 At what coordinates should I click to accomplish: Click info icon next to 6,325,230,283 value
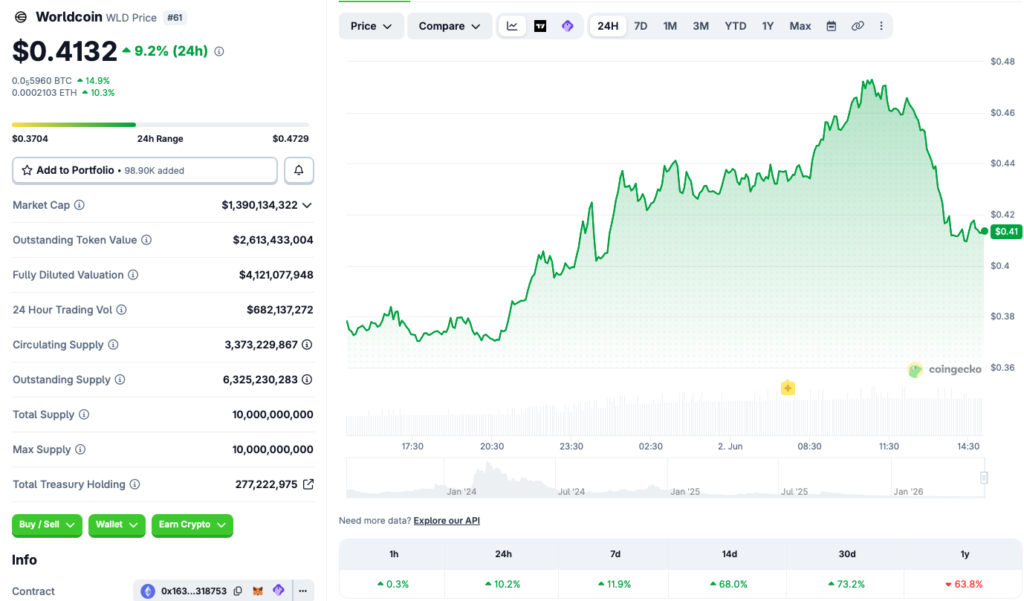(x=307, y=380)
